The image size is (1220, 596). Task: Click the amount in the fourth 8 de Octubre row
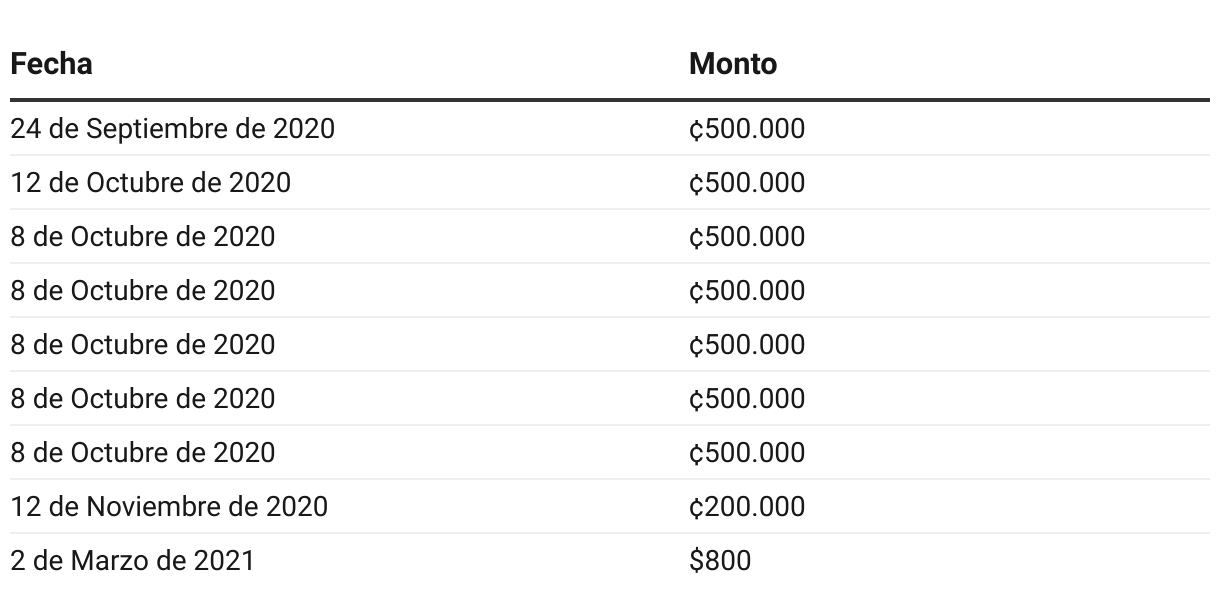pyautogui.click(x=746, y=399)
